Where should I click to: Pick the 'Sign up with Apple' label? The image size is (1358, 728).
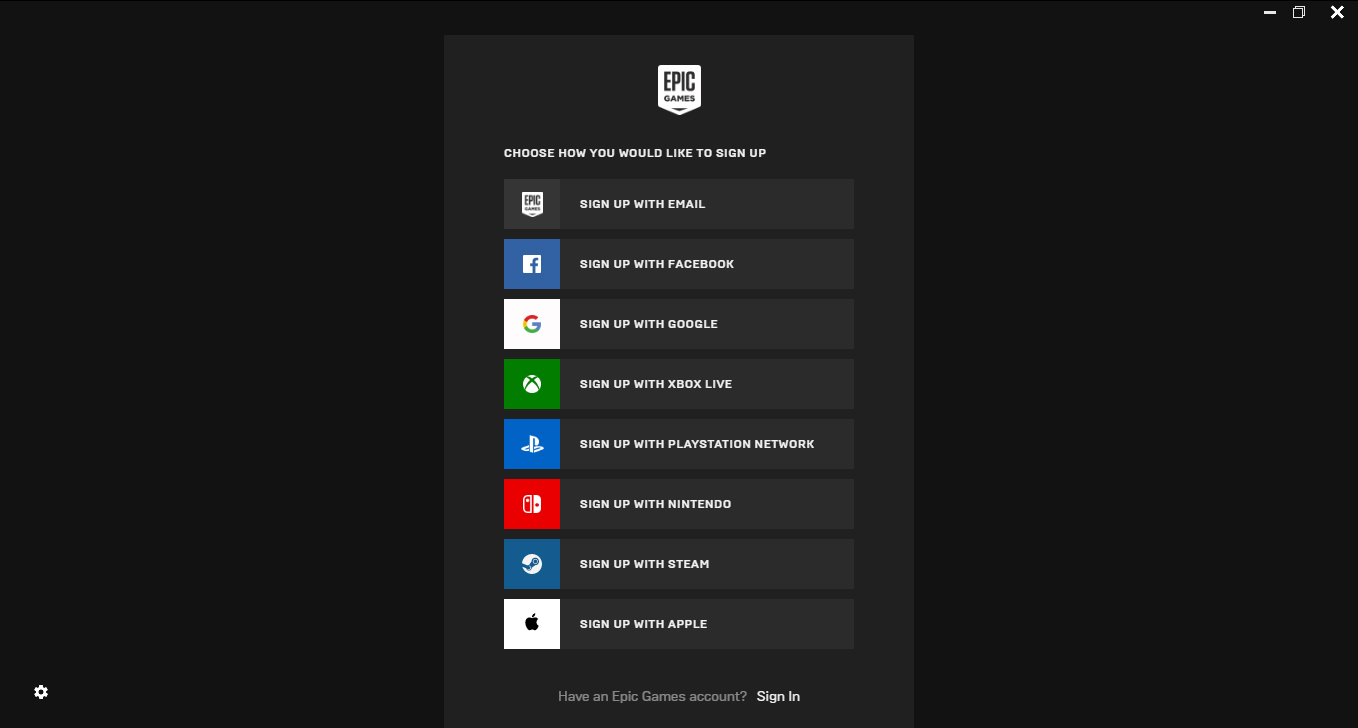(643, 624)
